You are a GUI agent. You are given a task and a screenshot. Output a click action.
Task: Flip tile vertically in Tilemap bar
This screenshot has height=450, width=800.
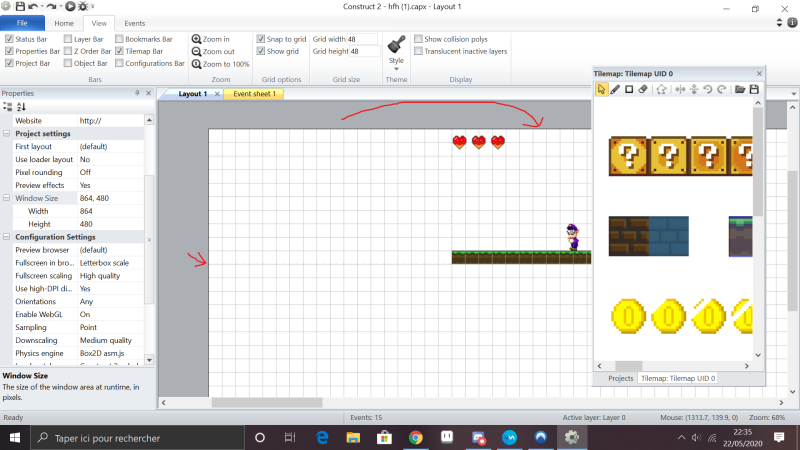click(x=694, y=89)
